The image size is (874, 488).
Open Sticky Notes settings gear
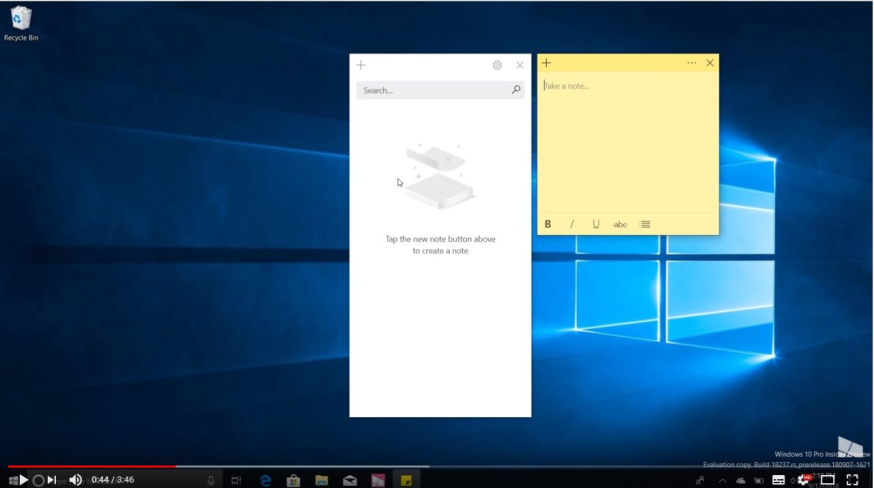[497, 65]
